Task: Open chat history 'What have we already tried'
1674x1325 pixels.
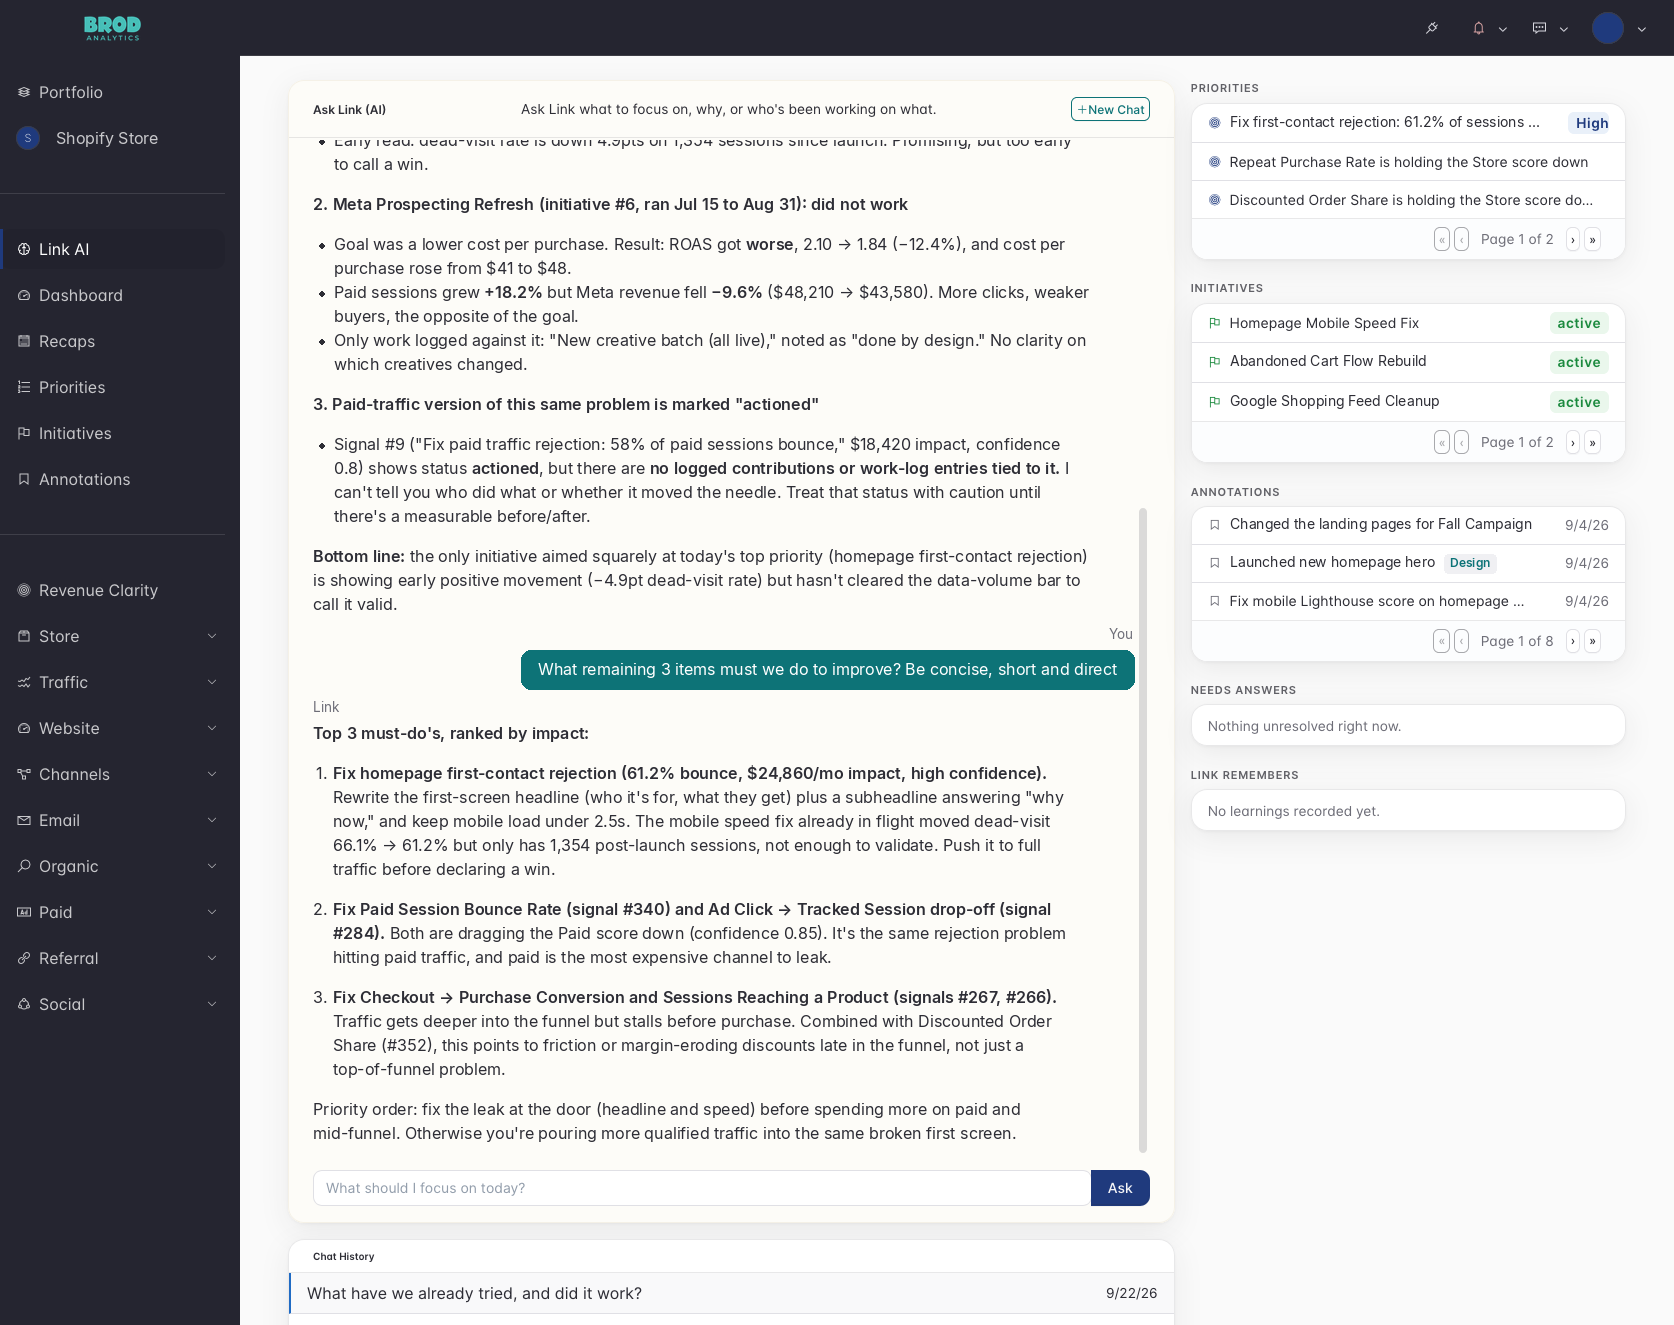Action: (x=732, y=1293)
